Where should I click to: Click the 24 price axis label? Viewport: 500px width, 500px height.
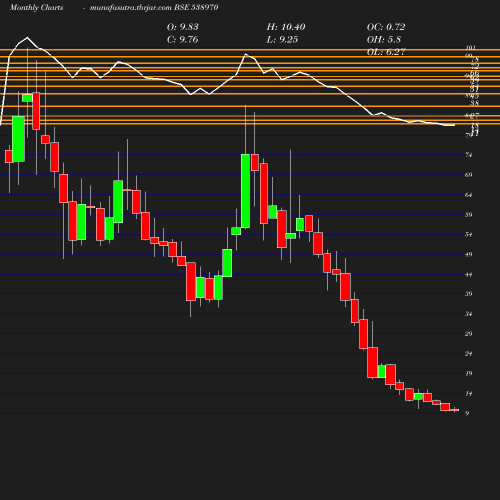(x=468, y=354)
